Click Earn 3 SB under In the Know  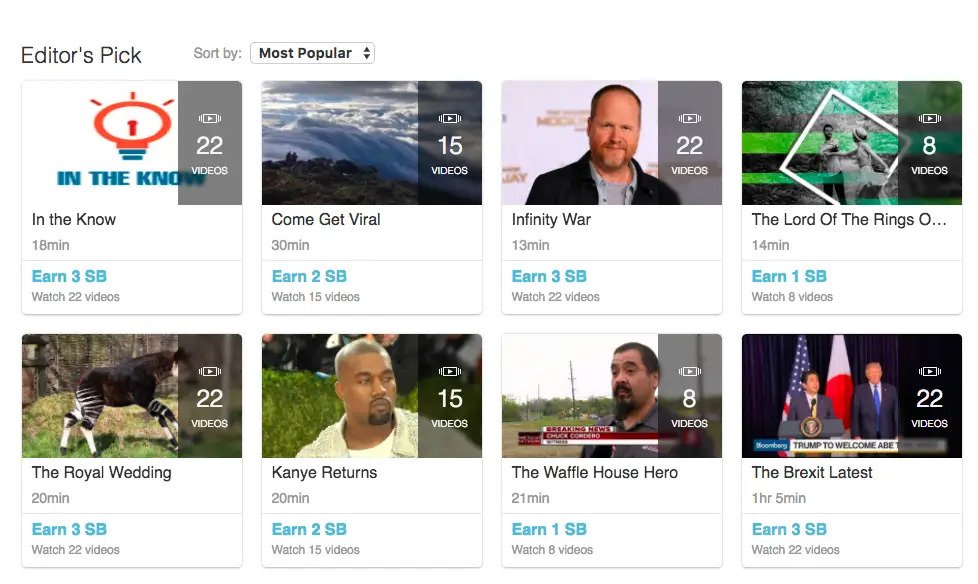(69, 276)
